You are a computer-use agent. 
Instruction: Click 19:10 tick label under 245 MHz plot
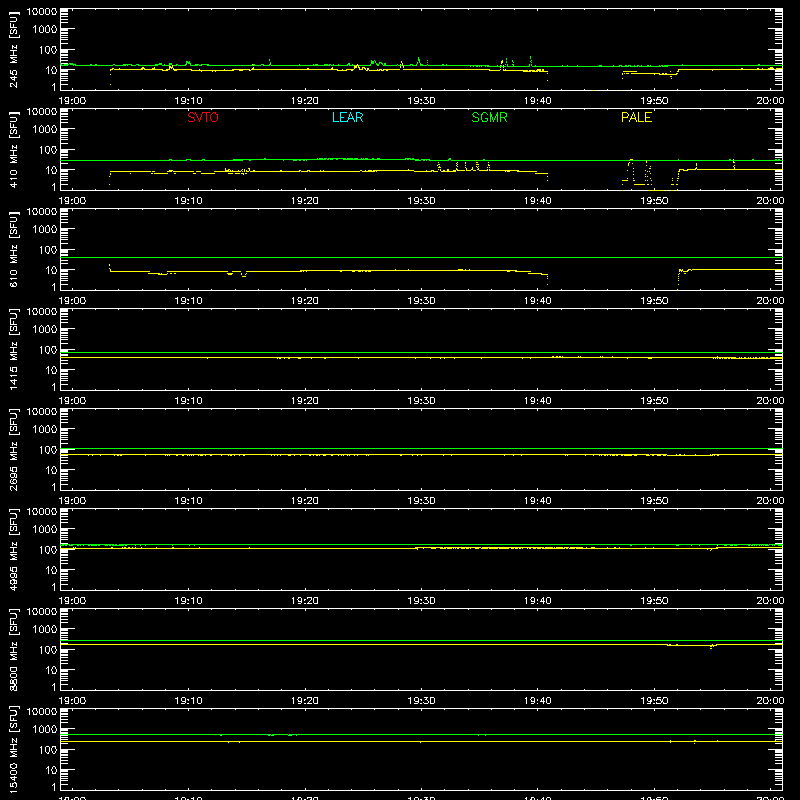188,101
